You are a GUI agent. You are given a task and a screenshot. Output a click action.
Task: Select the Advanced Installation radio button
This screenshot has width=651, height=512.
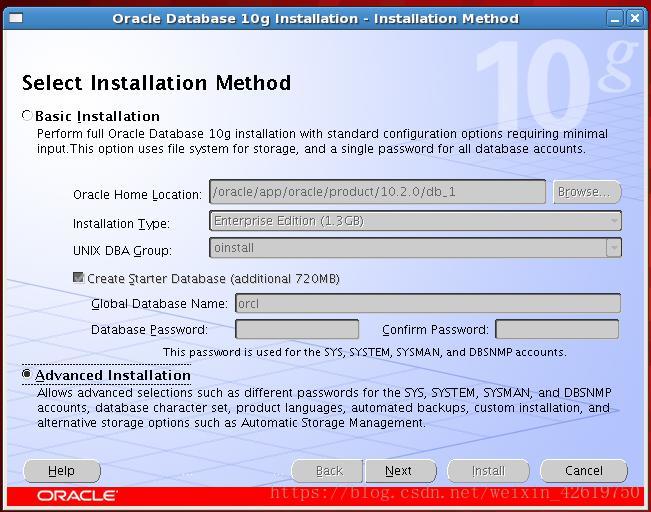(27, 375)
